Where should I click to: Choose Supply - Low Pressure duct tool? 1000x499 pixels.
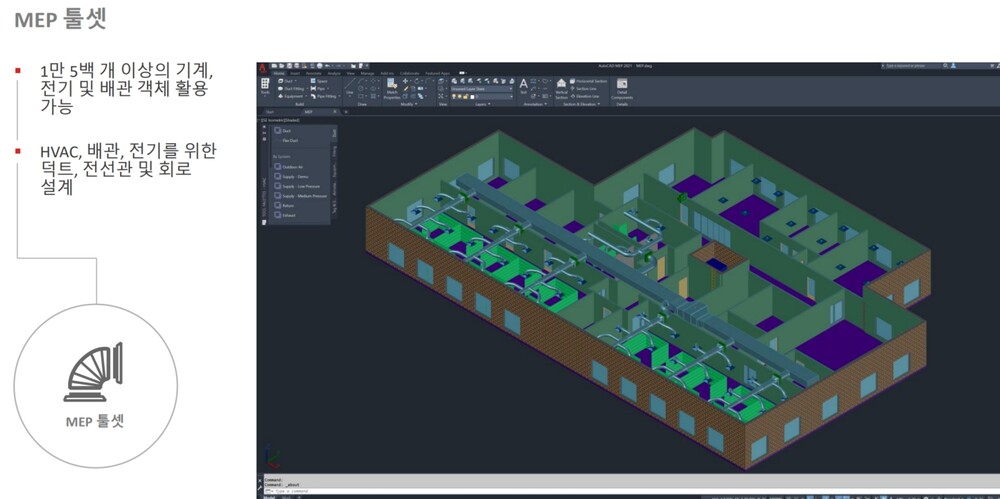click(x=299, y=186)
